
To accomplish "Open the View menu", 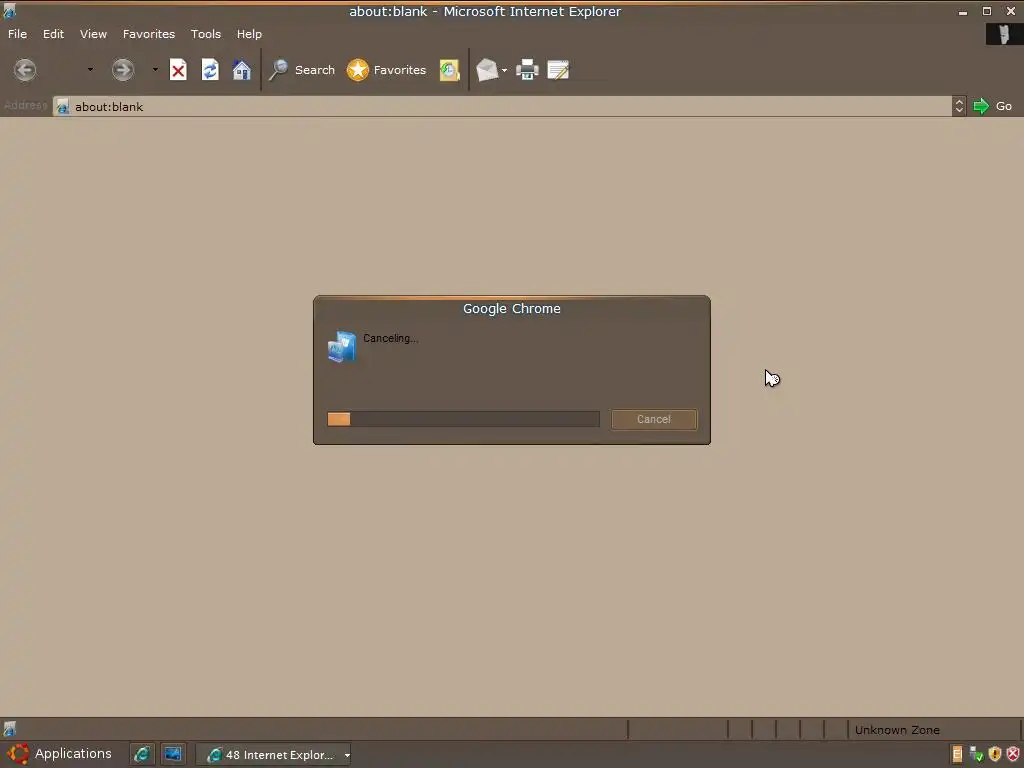I will [93, 34].
